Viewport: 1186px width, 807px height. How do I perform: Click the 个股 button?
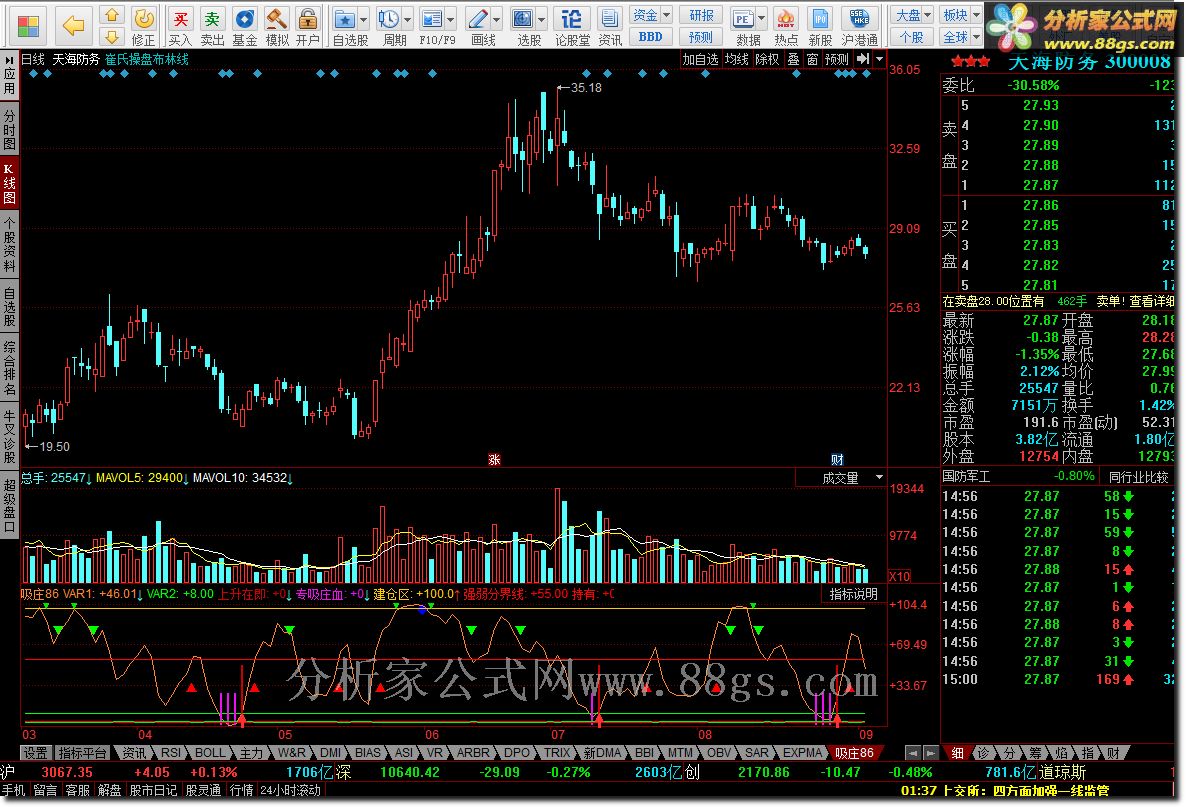coord(911,36)
